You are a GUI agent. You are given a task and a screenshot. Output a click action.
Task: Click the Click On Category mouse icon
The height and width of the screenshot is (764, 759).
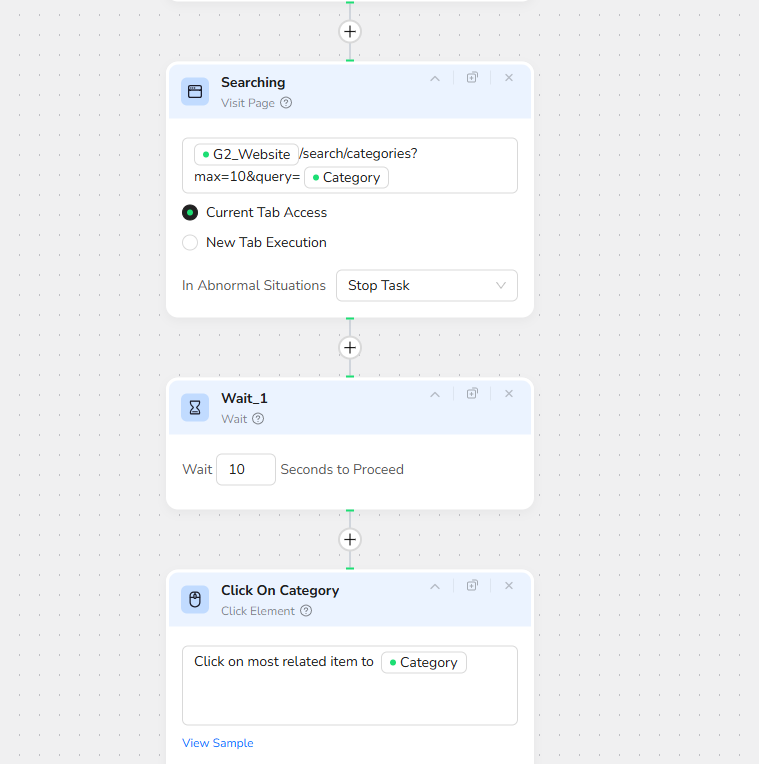click(195, 599)
